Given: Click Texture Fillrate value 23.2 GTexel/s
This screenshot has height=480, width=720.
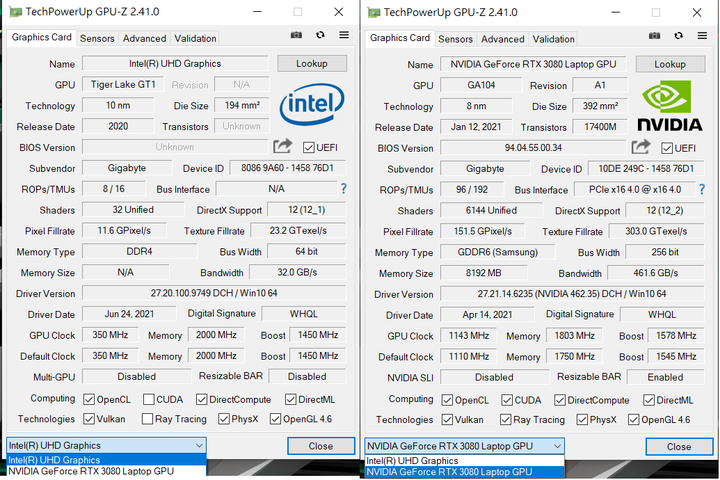Looking at the screenshot, I should tap(298, 231).
